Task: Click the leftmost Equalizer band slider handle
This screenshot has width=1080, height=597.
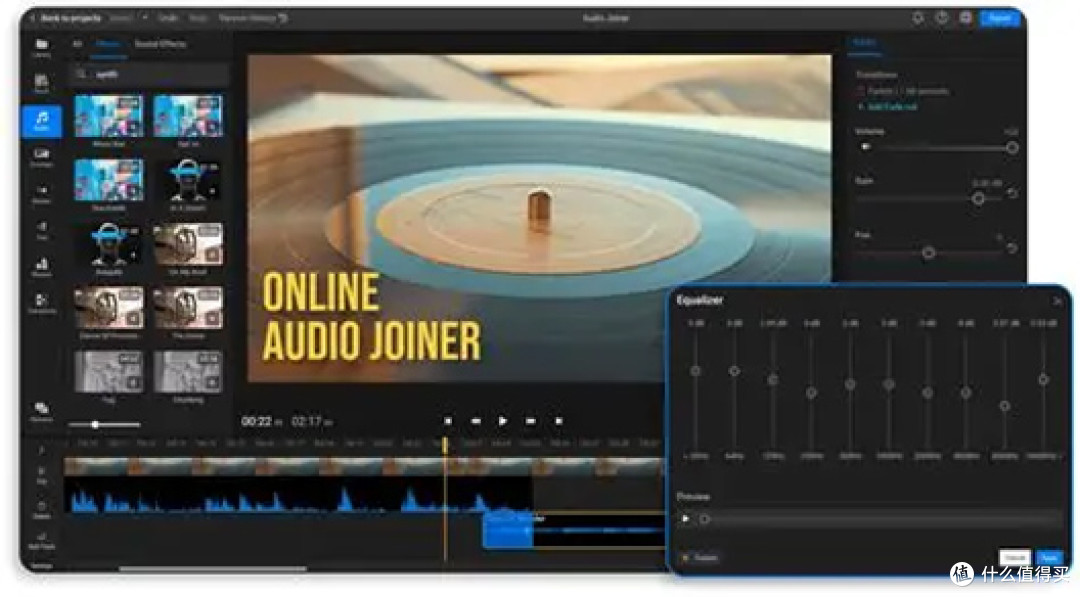Action: [696, 370]
